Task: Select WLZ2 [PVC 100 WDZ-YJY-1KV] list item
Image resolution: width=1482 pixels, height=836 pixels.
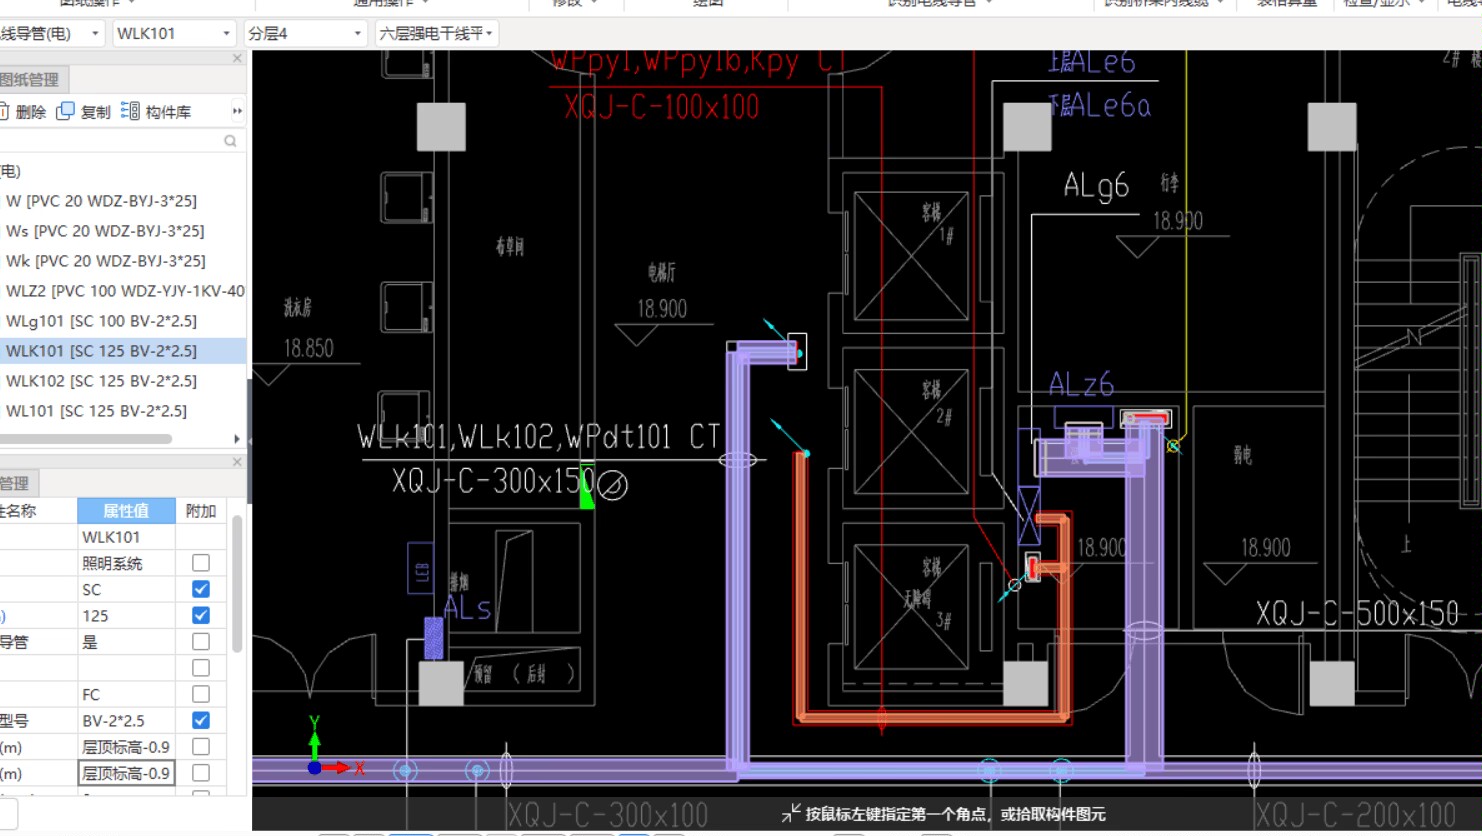Action: 123,291
